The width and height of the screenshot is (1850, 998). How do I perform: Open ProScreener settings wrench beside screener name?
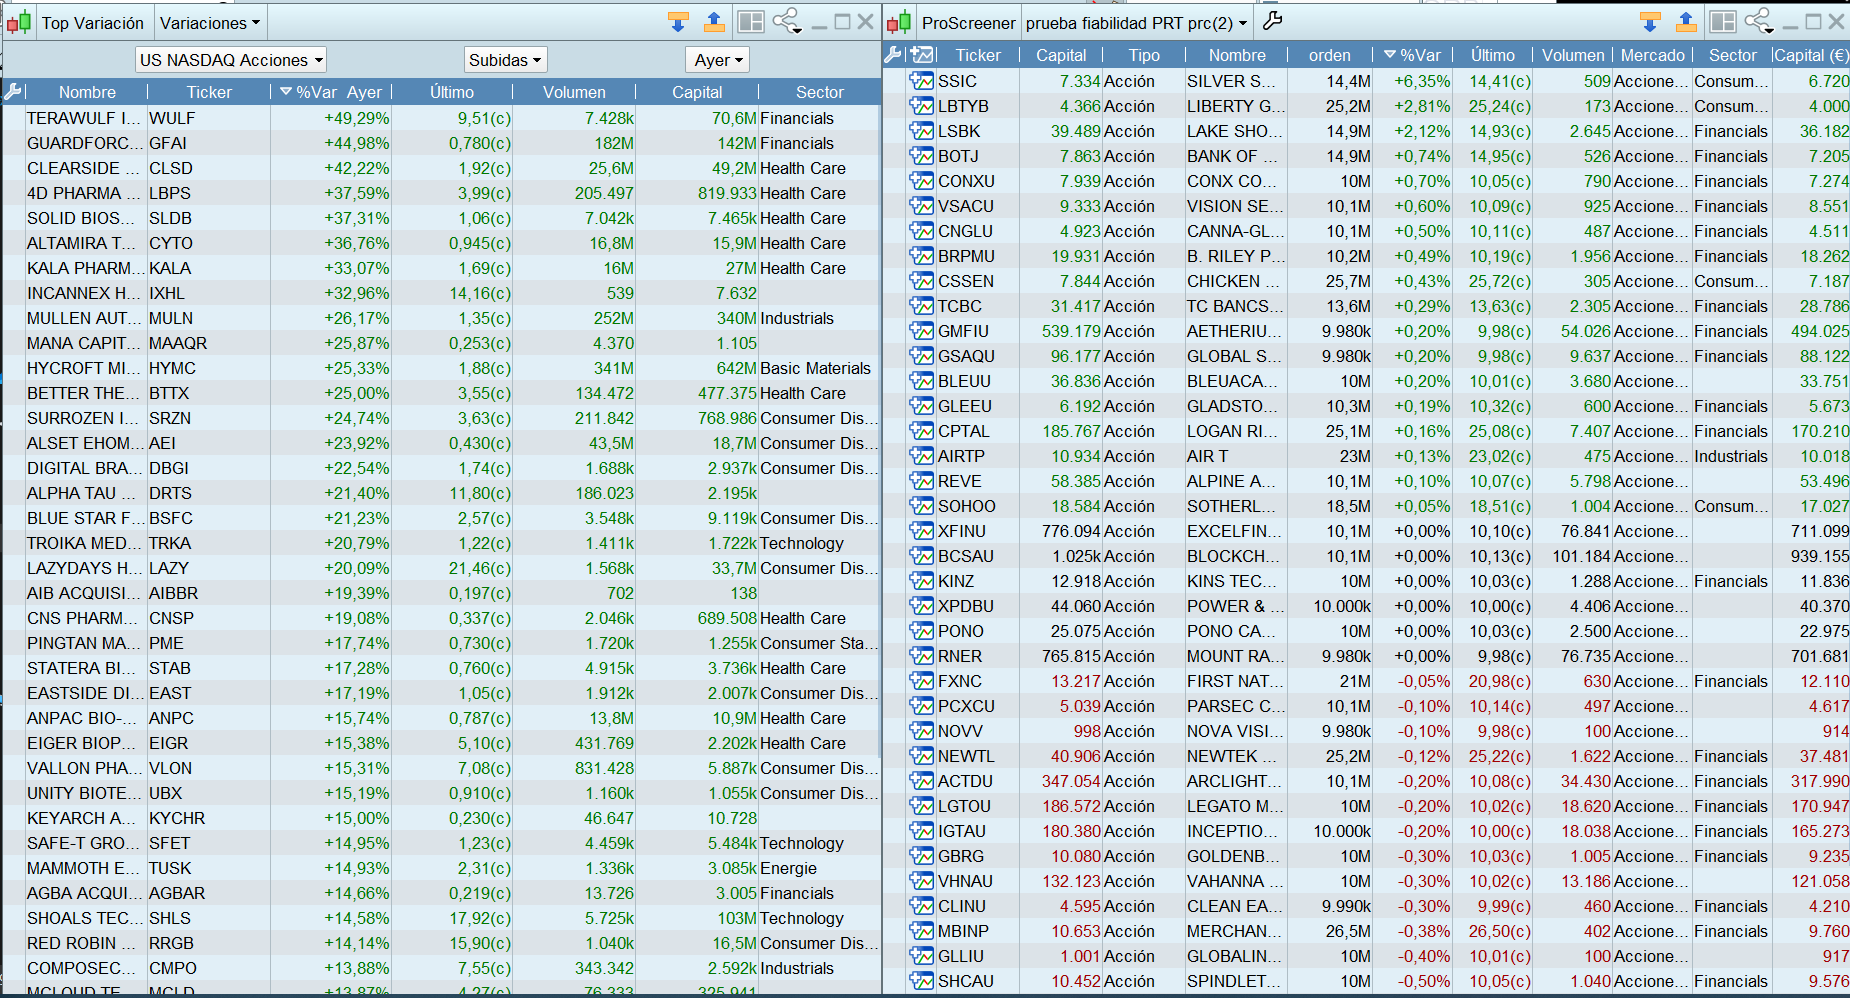1272,21
